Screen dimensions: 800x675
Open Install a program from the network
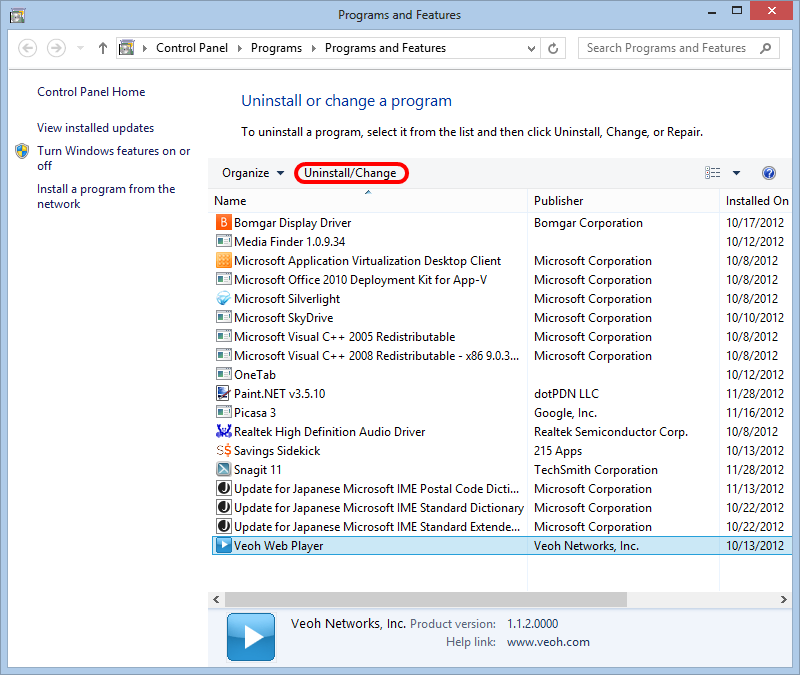(106, 196)
